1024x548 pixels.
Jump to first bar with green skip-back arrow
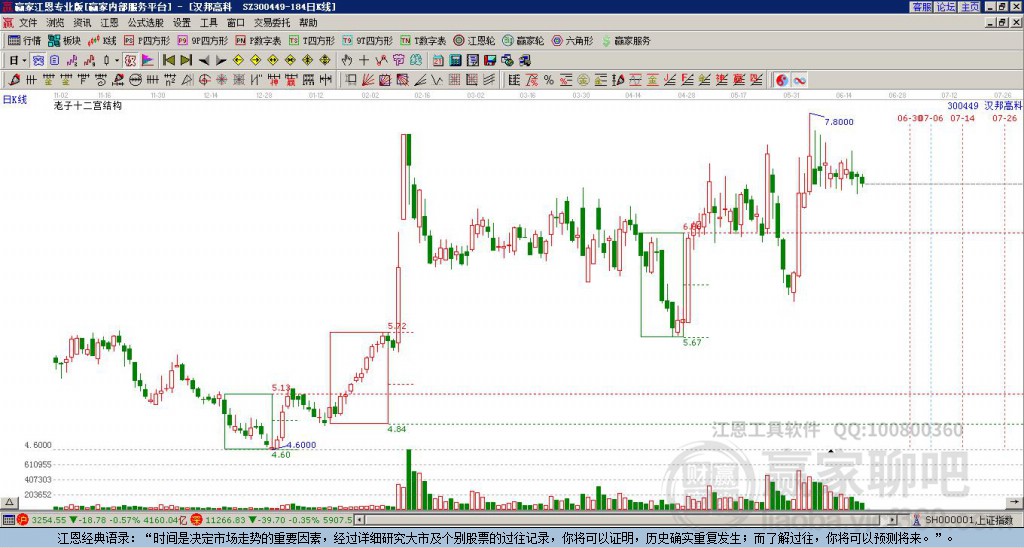click(168, 61)
